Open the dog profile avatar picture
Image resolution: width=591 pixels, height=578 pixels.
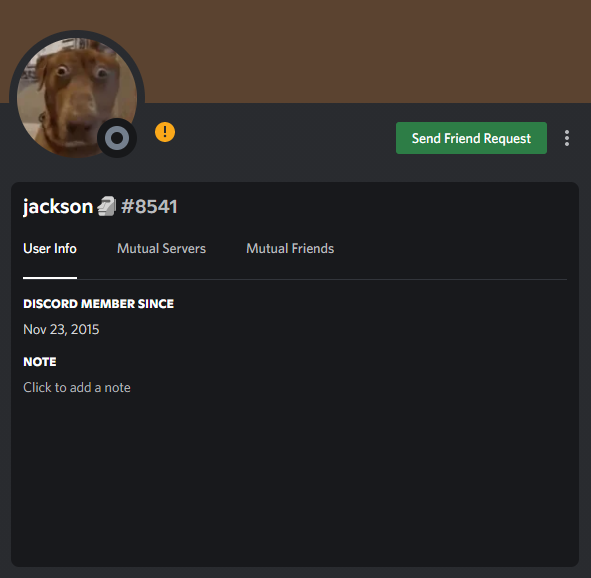[x=77, y=97]
